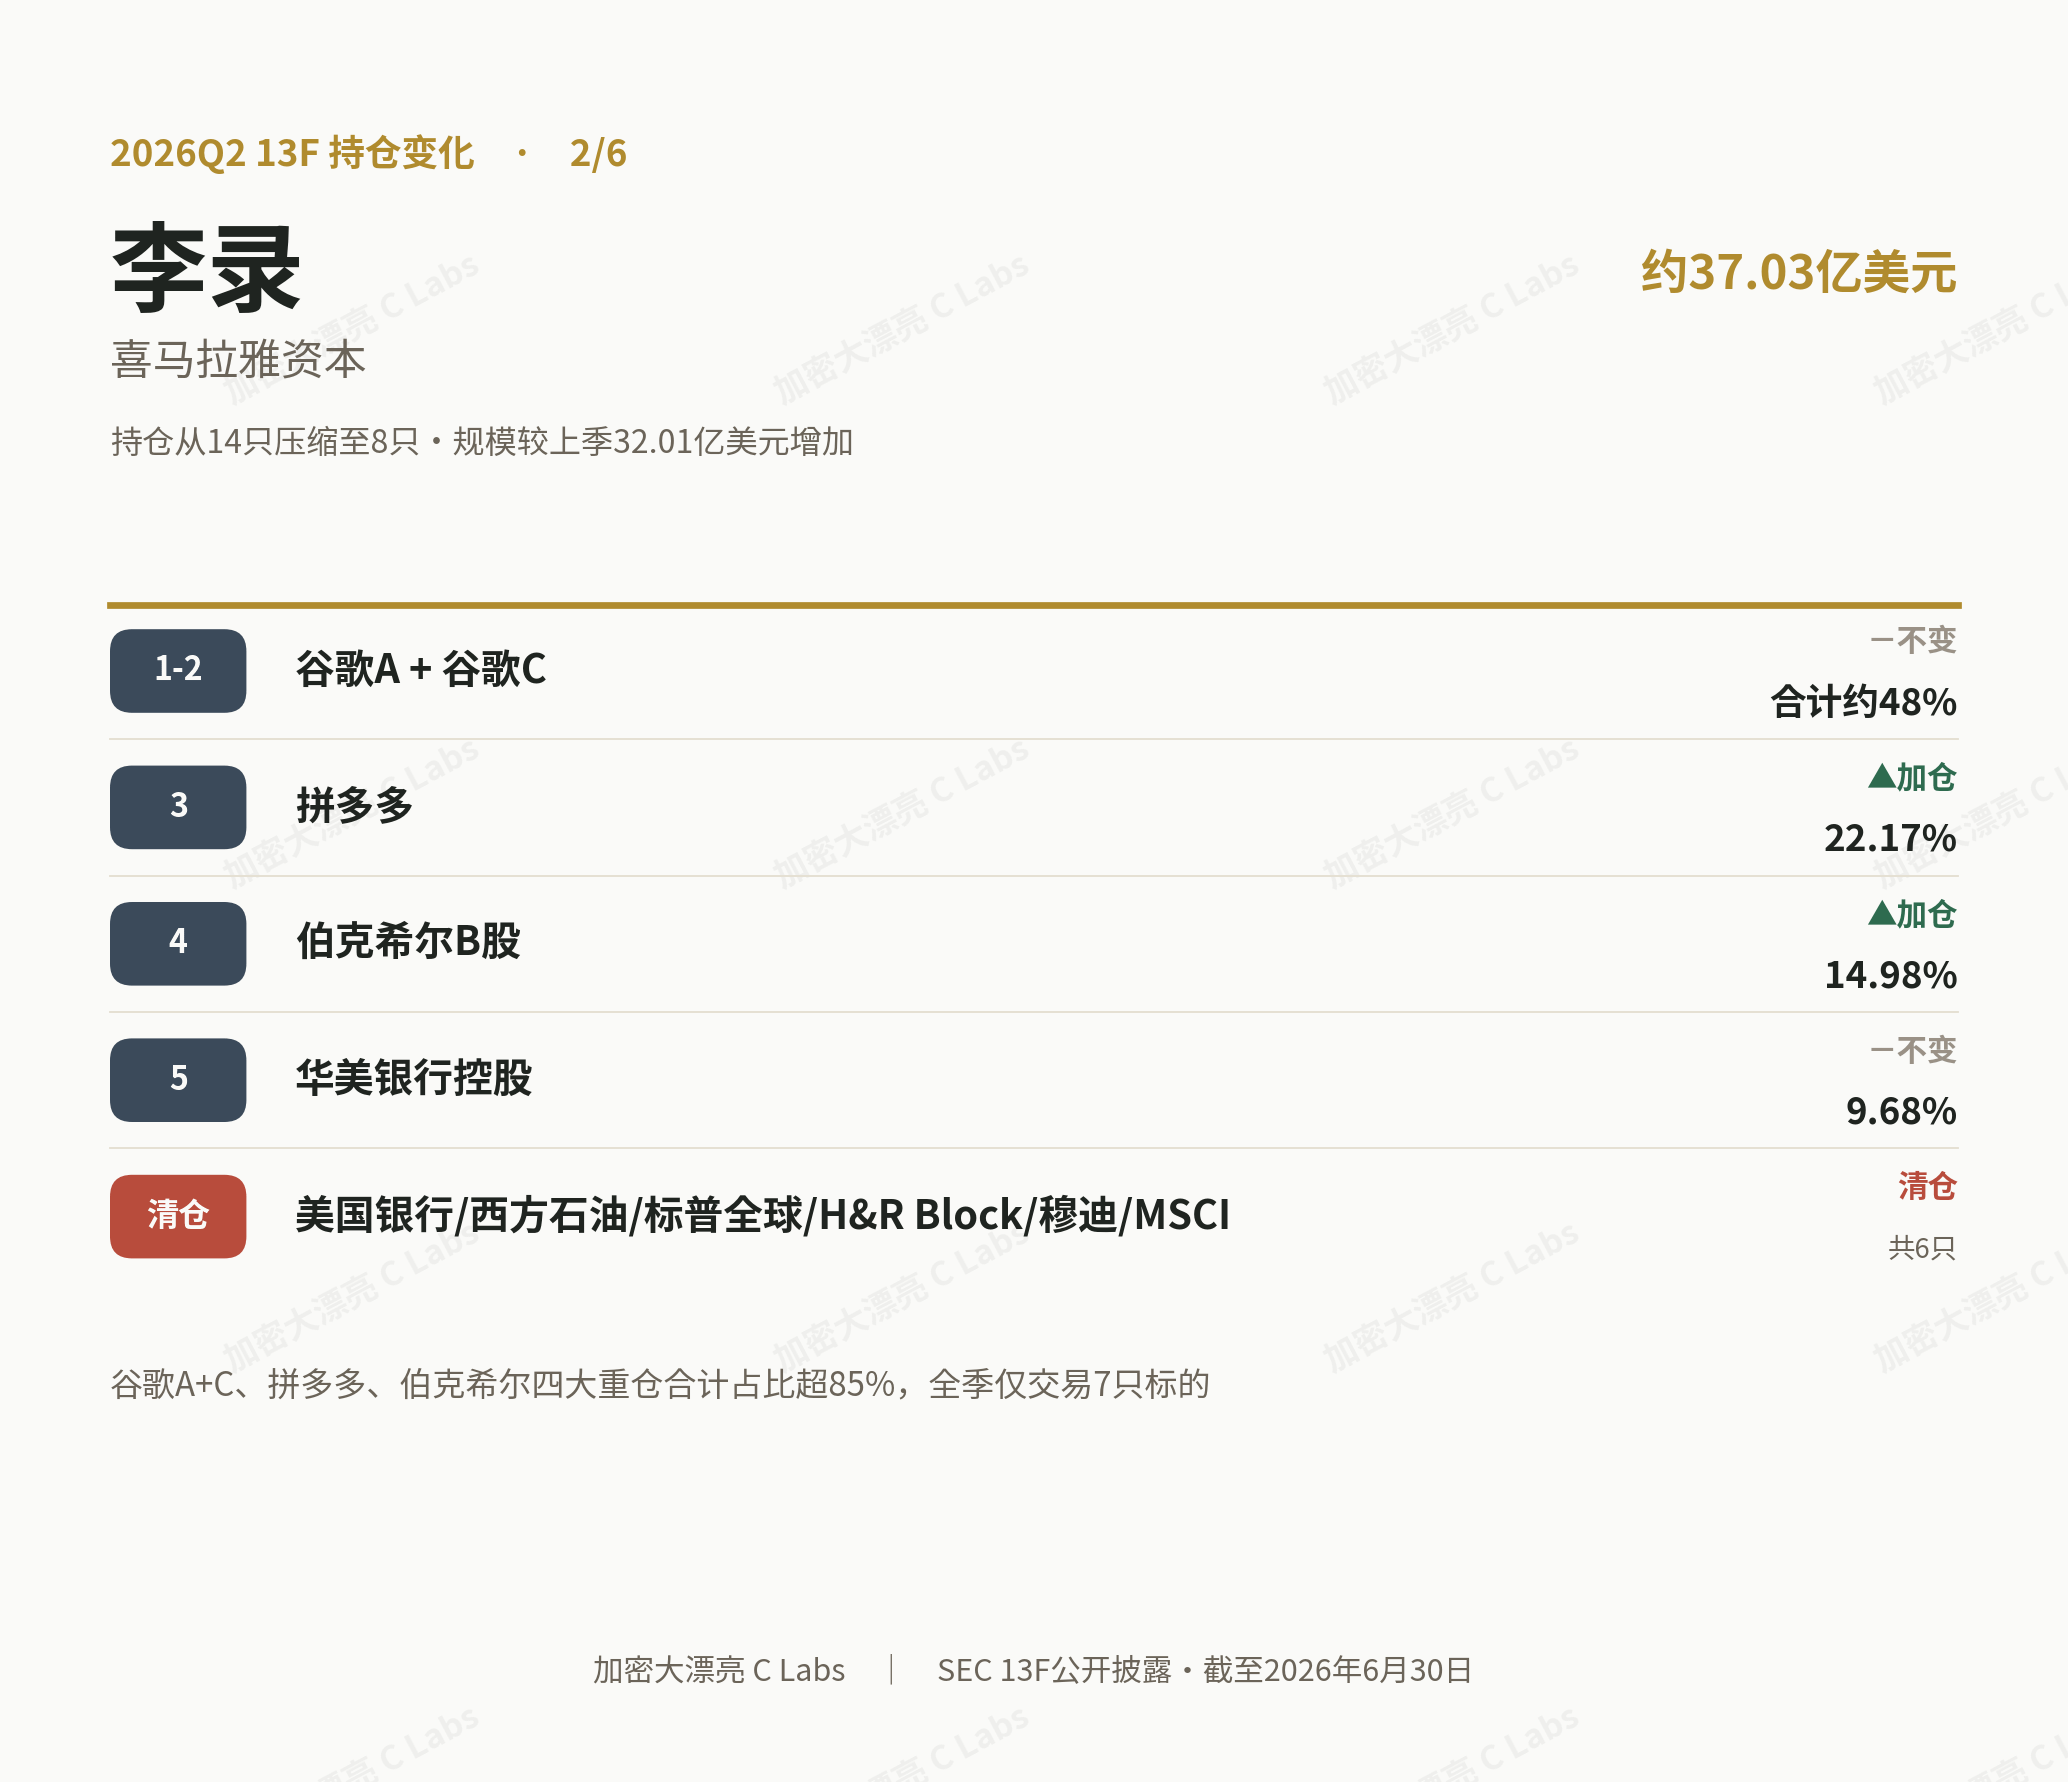Click the "22.17%" percentage
This screenshot has width=2068, height=1782.
(1890, 838)
